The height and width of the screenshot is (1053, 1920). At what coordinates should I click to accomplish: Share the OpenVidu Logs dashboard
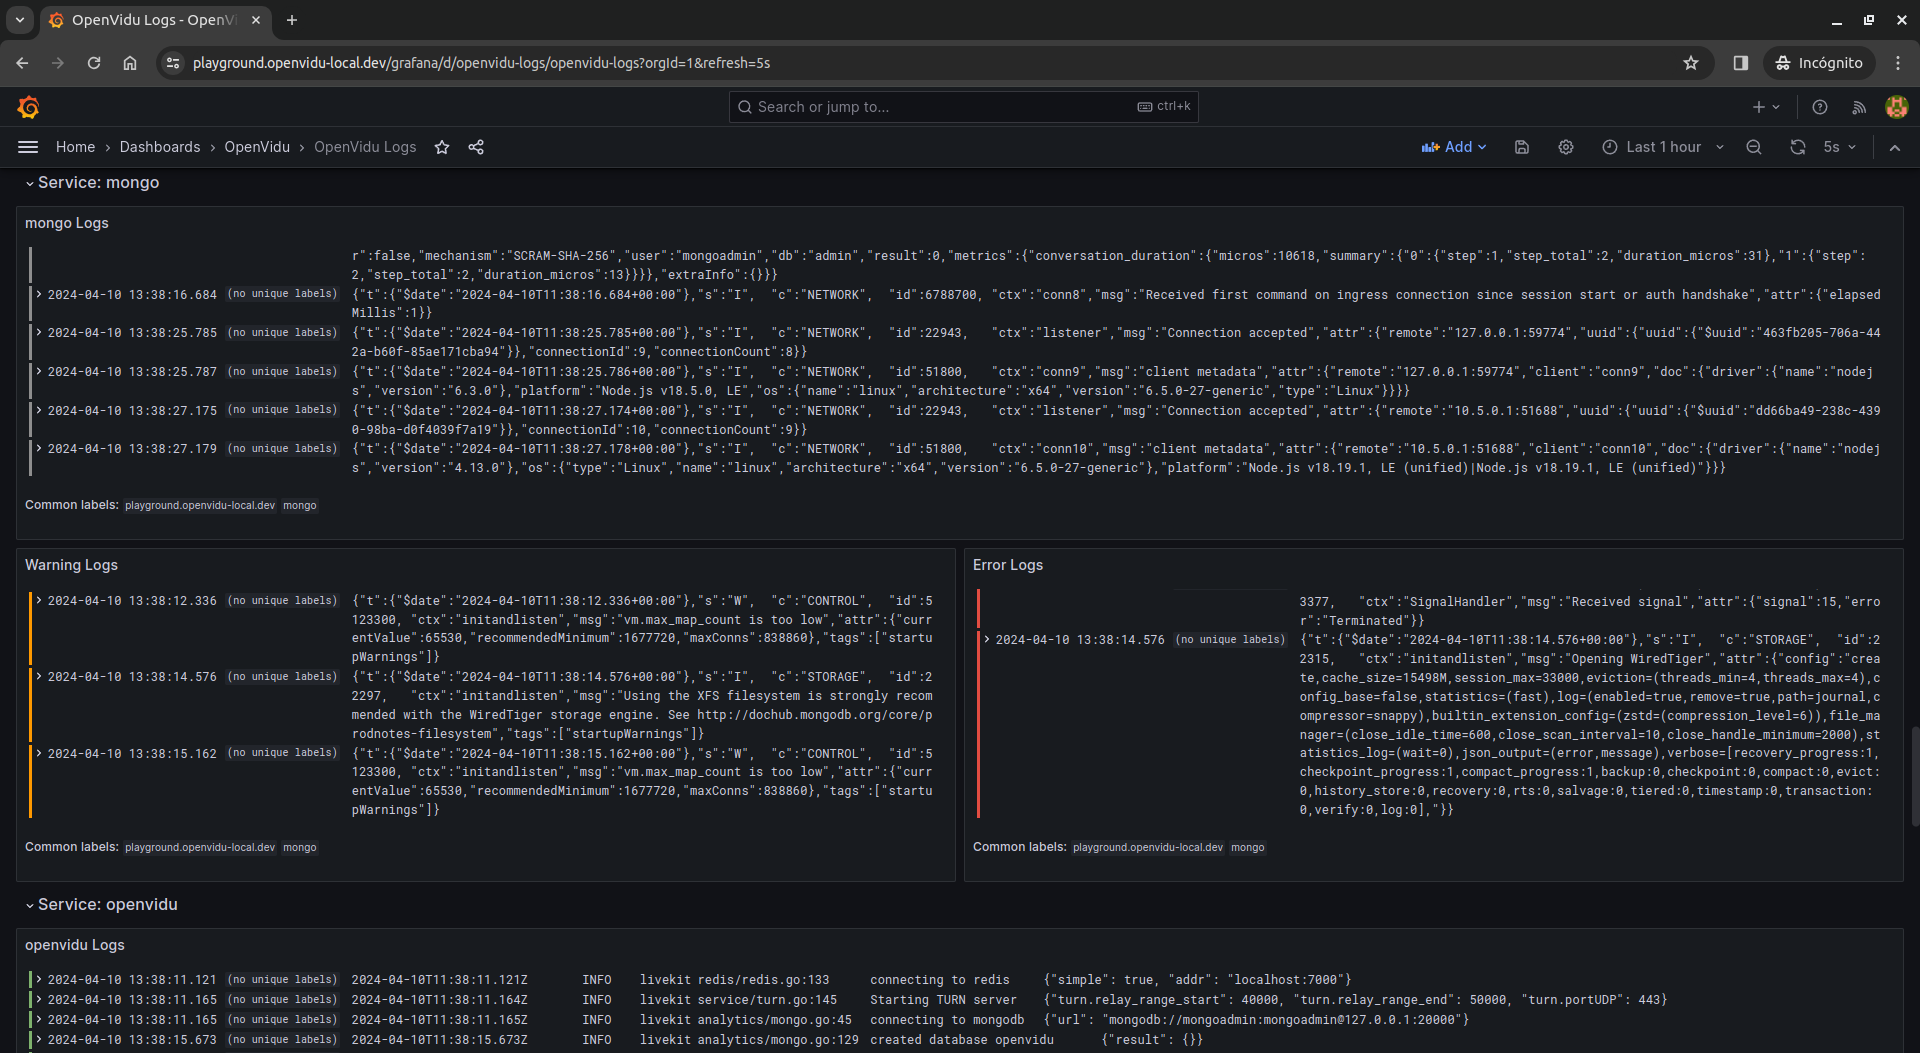(x=476, y=147)
